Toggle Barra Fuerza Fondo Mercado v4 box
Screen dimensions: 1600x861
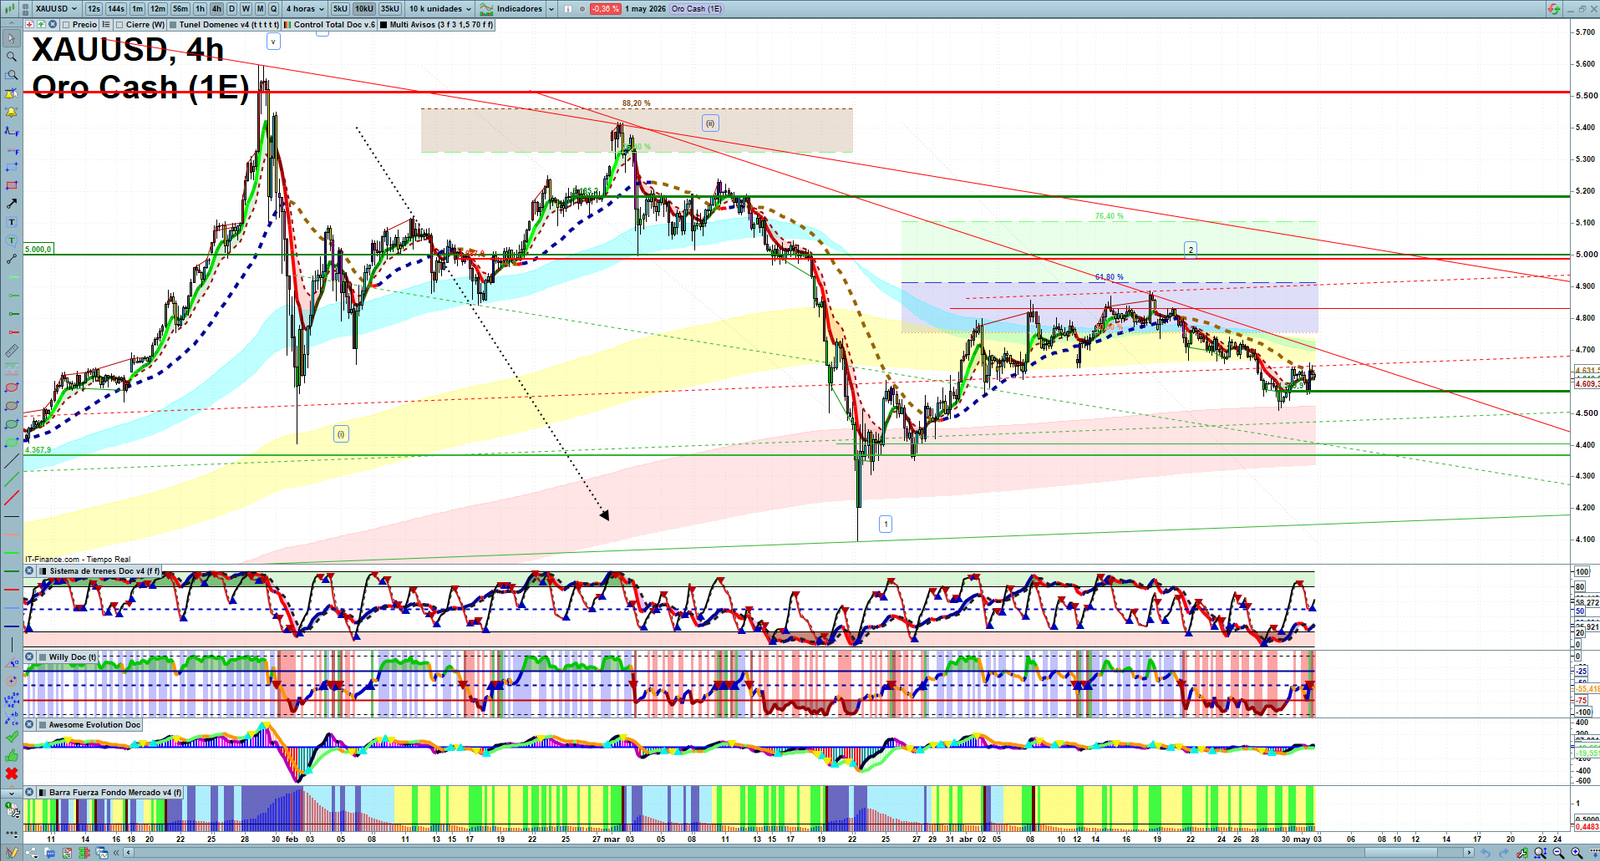(x=43, y=792)
